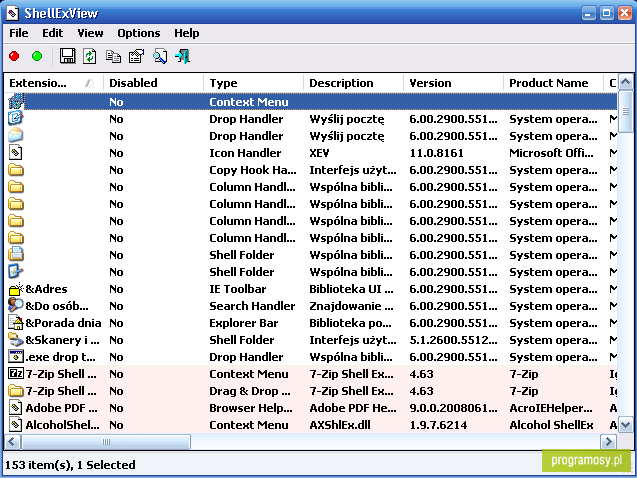
Task: Click the selected Context Menu row
Action: click(311, 102)
